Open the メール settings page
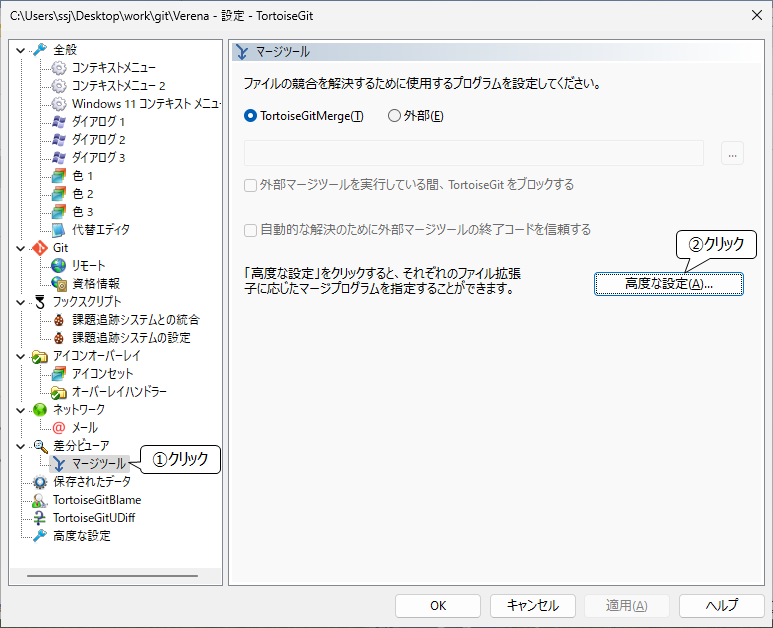Image resolution: width=773 pixels, height=628 pixels. click(x=85, y=428)
